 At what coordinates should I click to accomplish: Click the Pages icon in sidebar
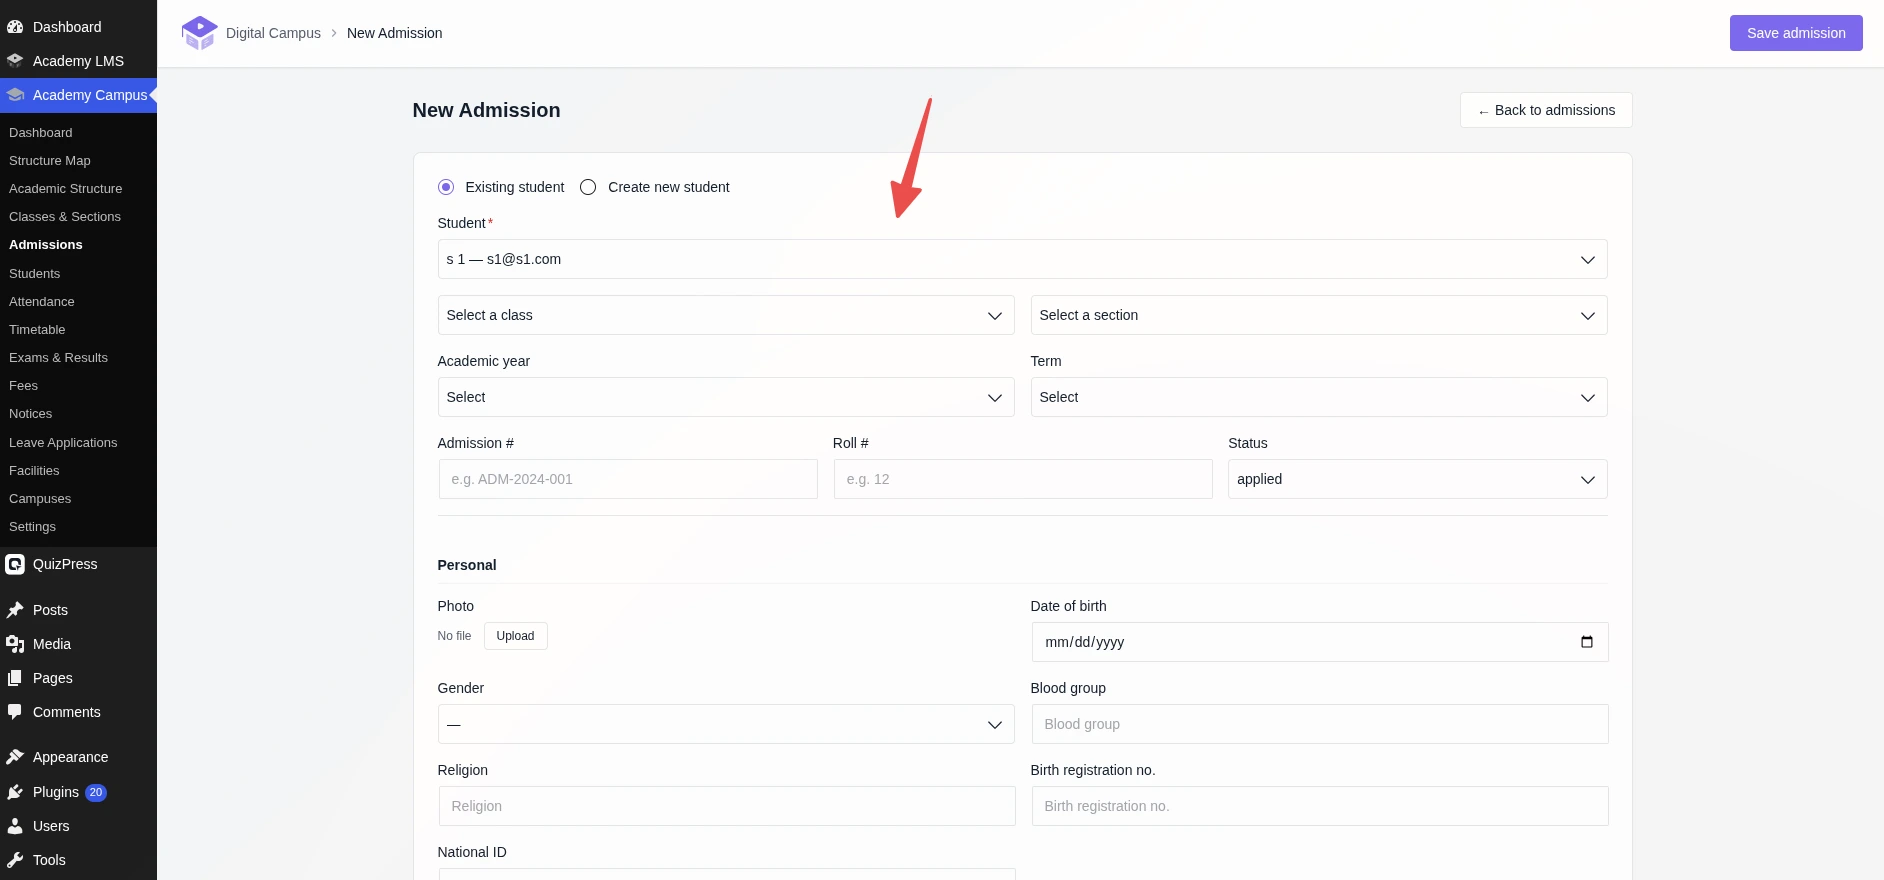[15, 678]
